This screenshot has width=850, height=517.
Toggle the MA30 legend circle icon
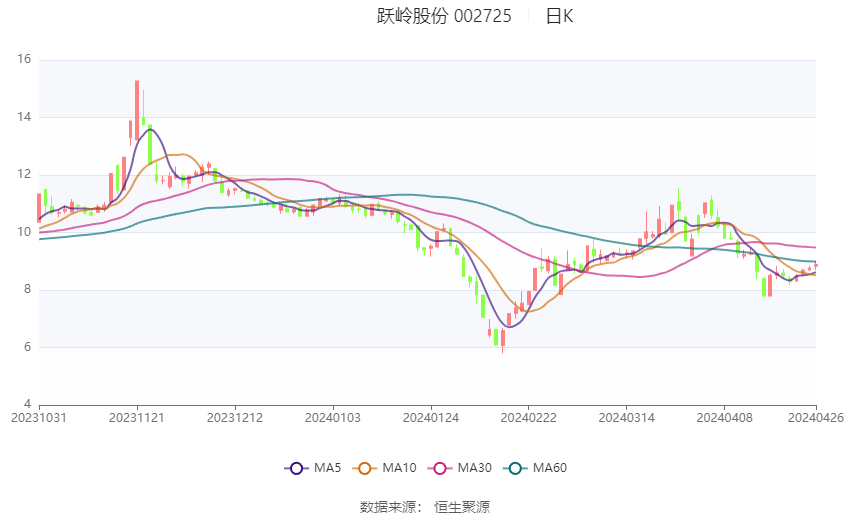(440, 468)
